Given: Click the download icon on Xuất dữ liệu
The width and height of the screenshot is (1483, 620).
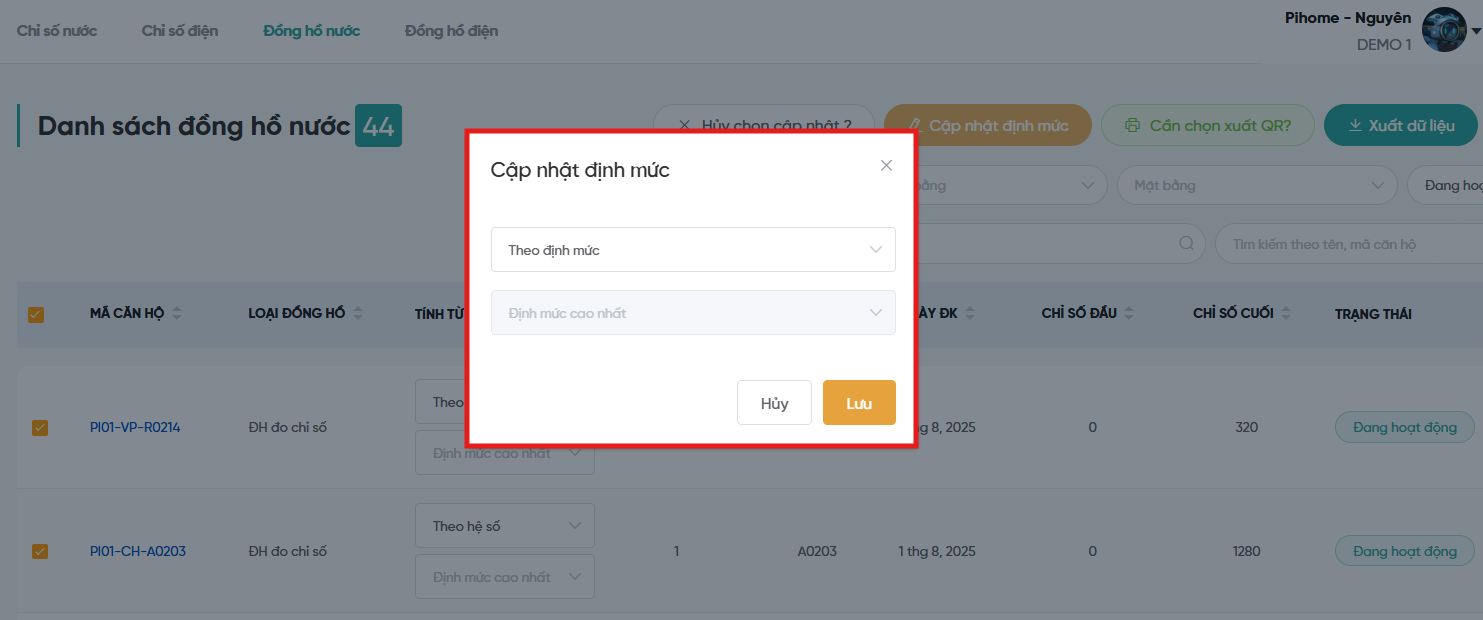Looking at the screenshot, I should pyautogui.click(x=1355, y=125).
